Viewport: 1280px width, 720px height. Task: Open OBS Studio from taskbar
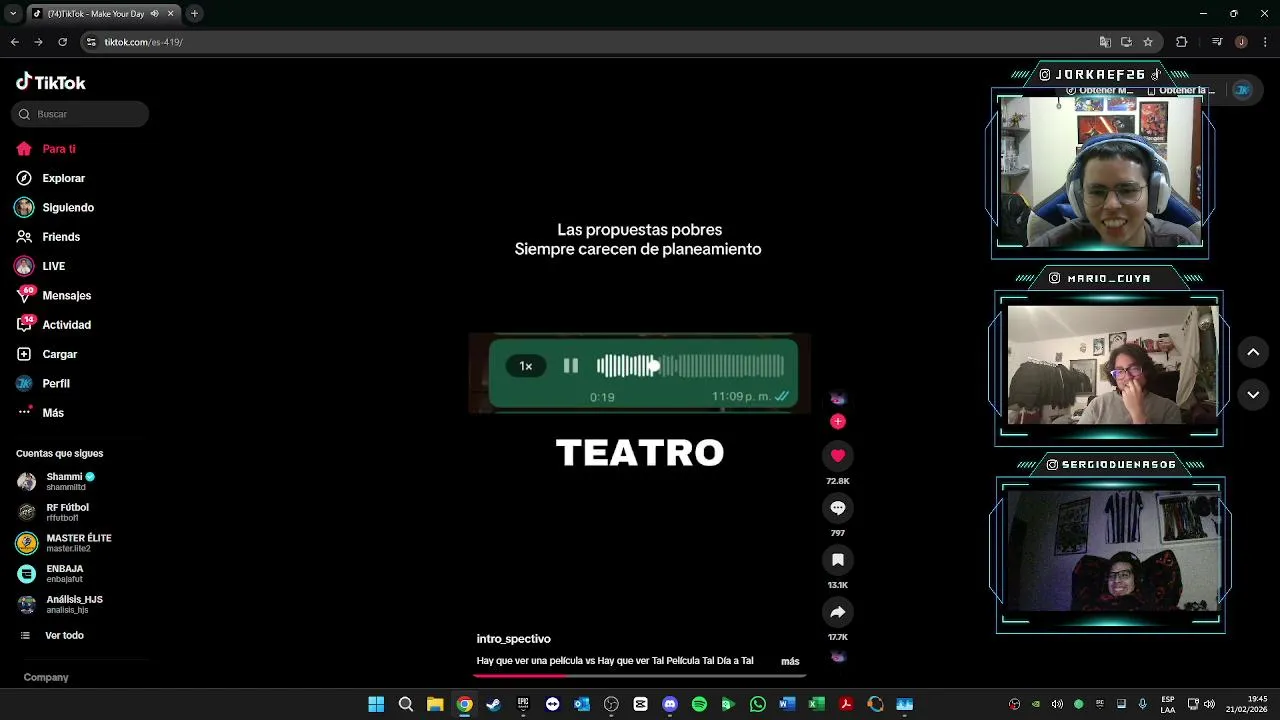click(611, 704)
